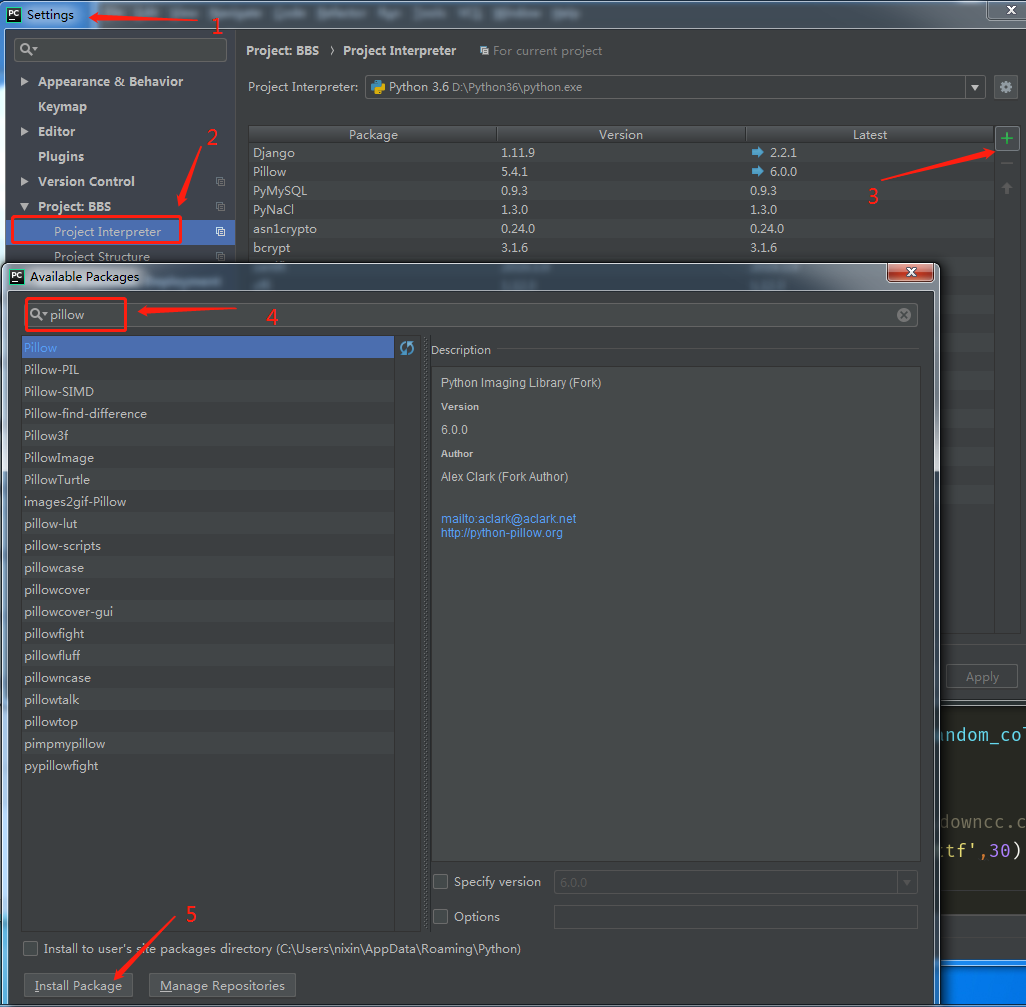Select the Django row in installed packages

[x=621, y=152]
